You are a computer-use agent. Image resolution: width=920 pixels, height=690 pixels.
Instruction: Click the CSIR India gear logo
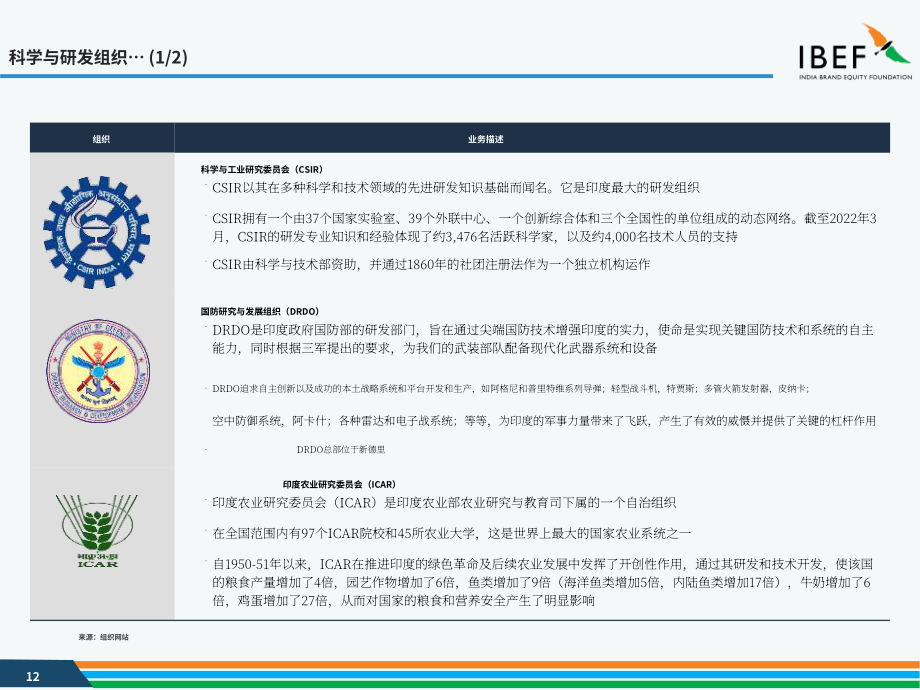pyautogui.click(x=97, y=232)
